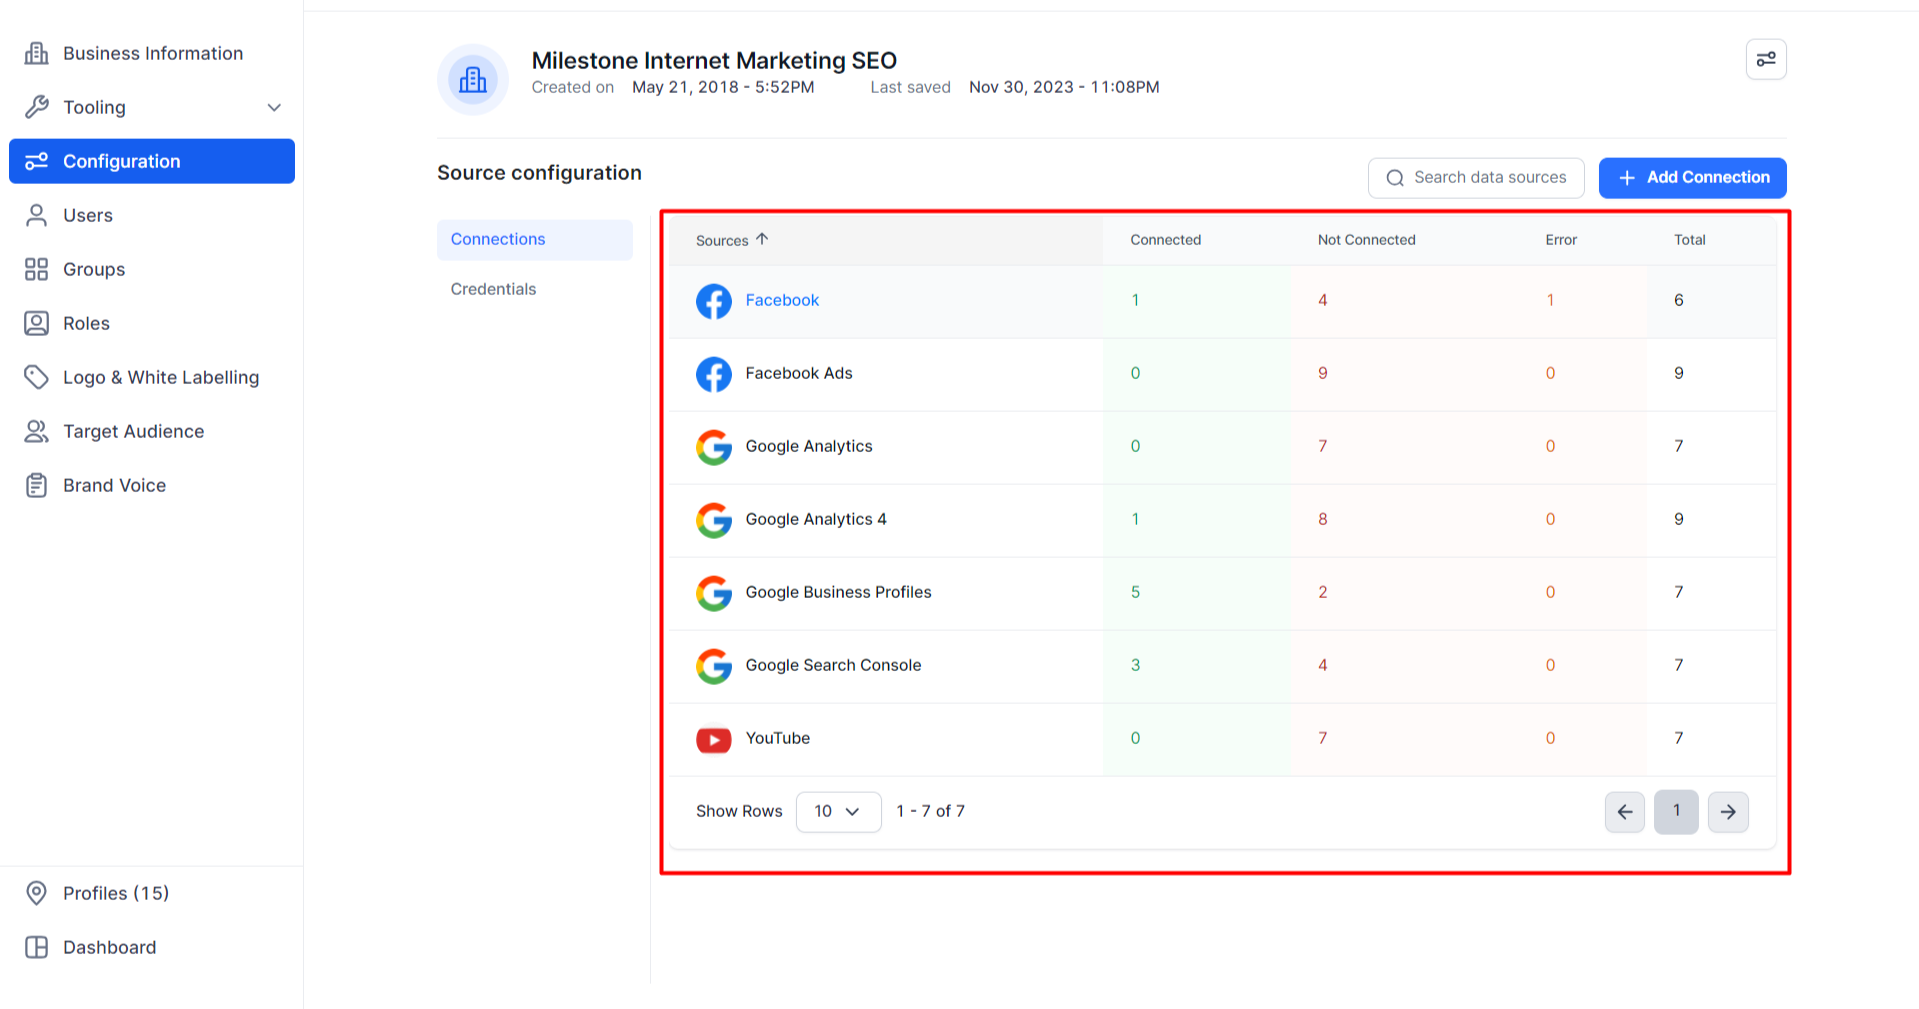Image resolution: width=1919 pixels, height=1009 pixels.
Task: Click the Facebook logo in Facebook row
Action: click(714, 301)
